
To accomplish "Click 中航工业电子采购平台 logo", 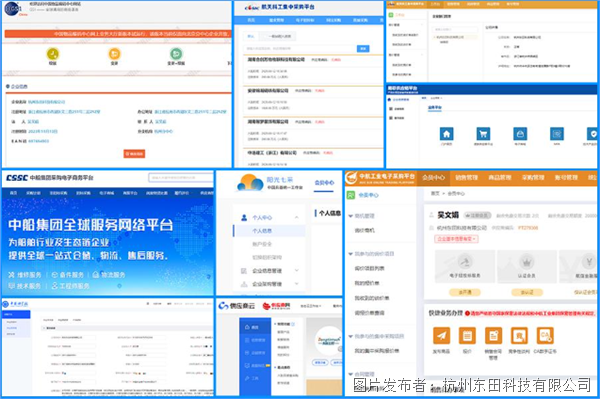I will click(380, 178).
